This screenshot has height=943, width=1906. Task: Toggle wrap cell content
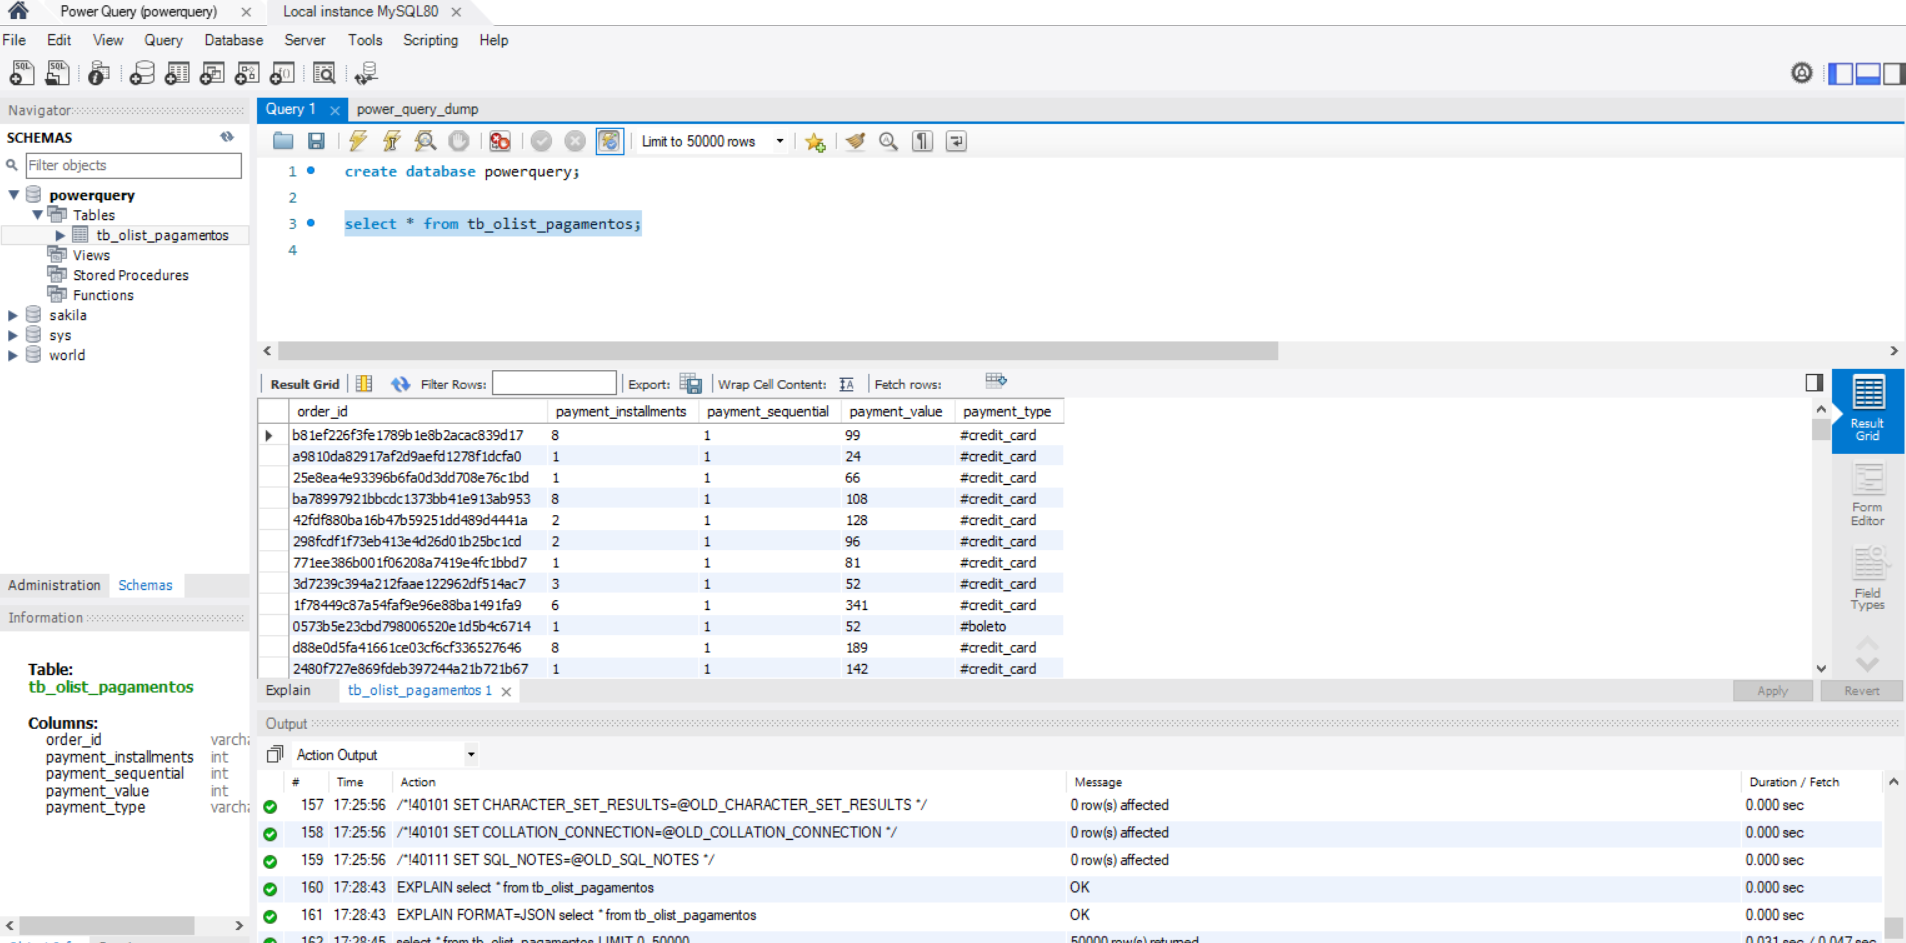pyautogui.click(x=846, y=384)
